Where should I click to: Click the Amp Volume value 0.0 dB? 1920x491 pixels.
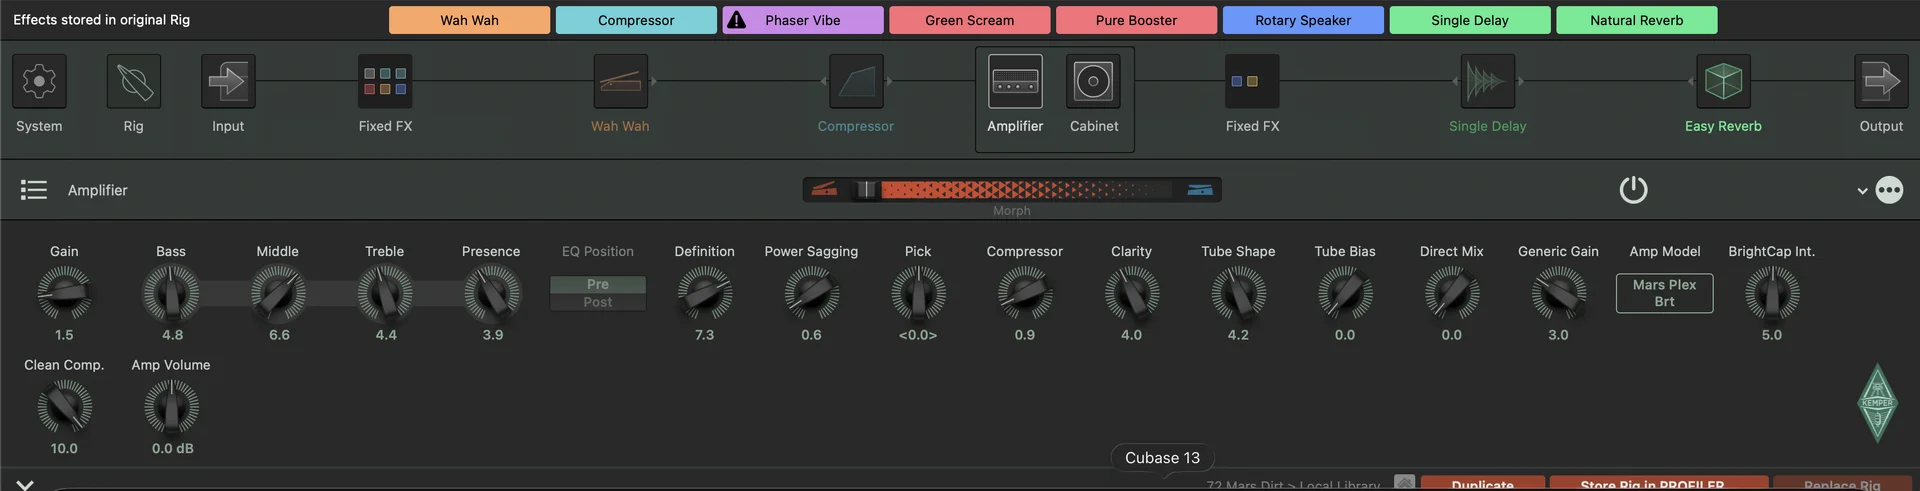(x=172, y=449)
